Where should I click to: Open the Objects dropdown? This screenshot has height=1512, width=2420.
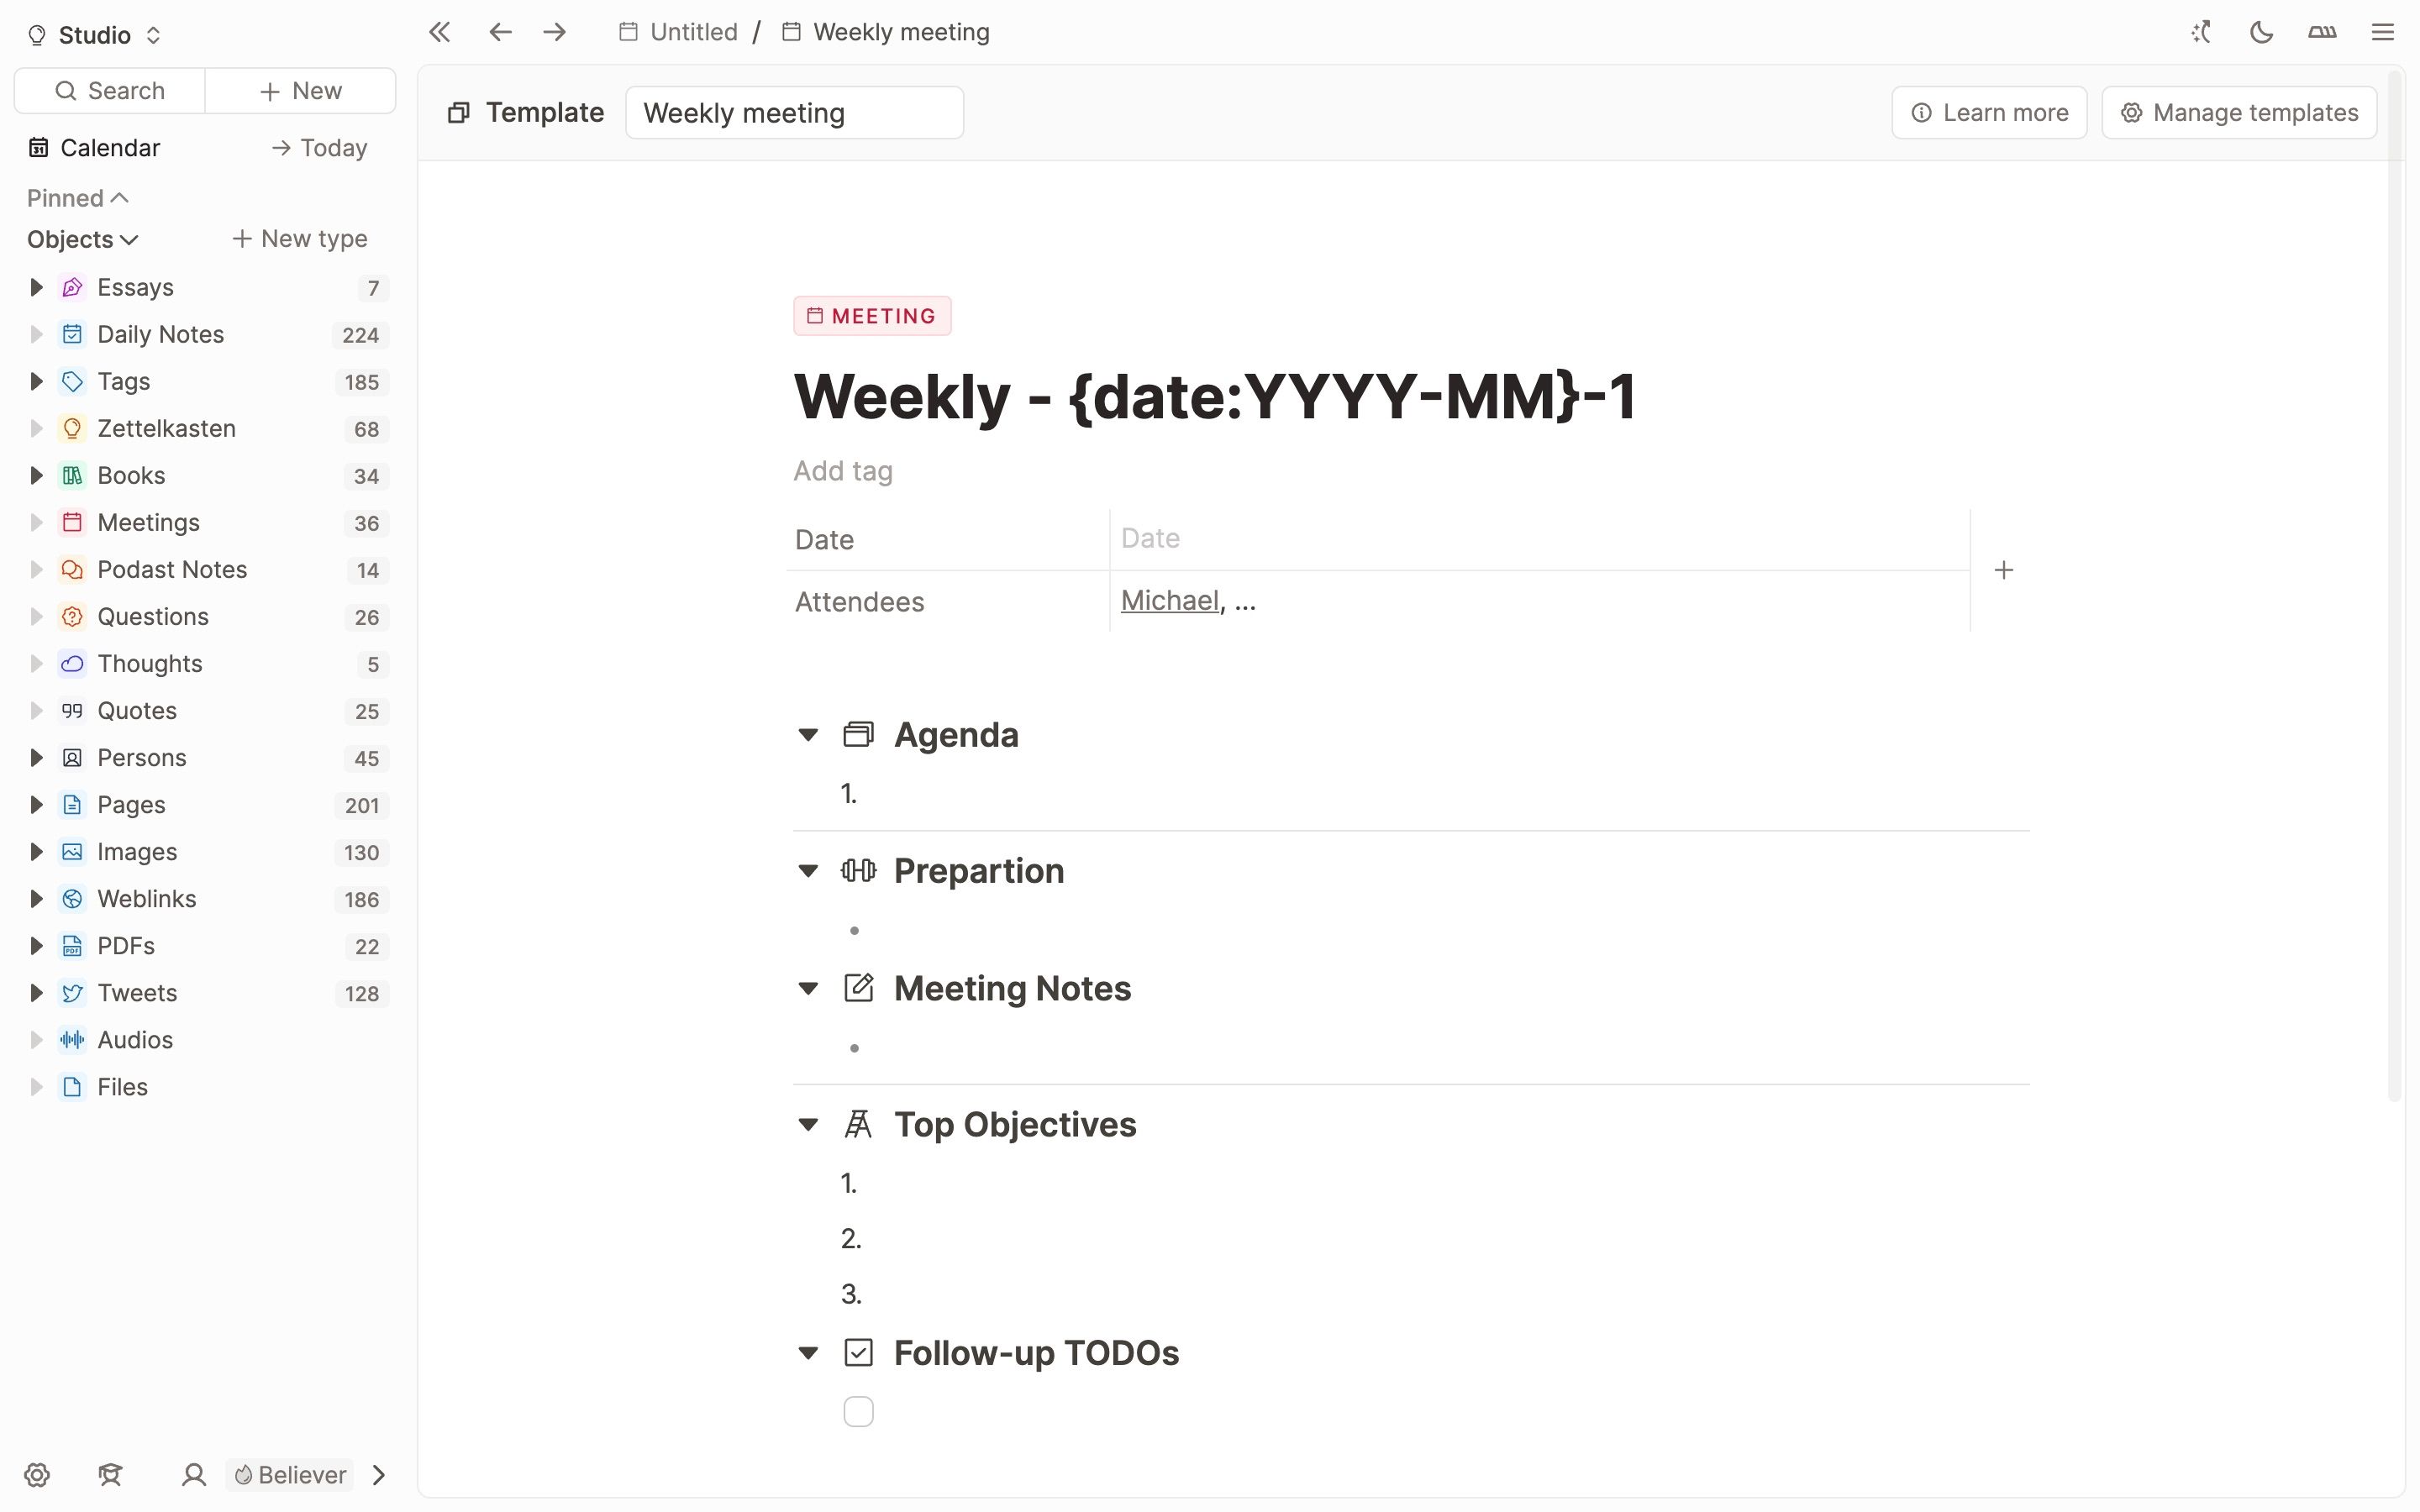click(82, 239)
